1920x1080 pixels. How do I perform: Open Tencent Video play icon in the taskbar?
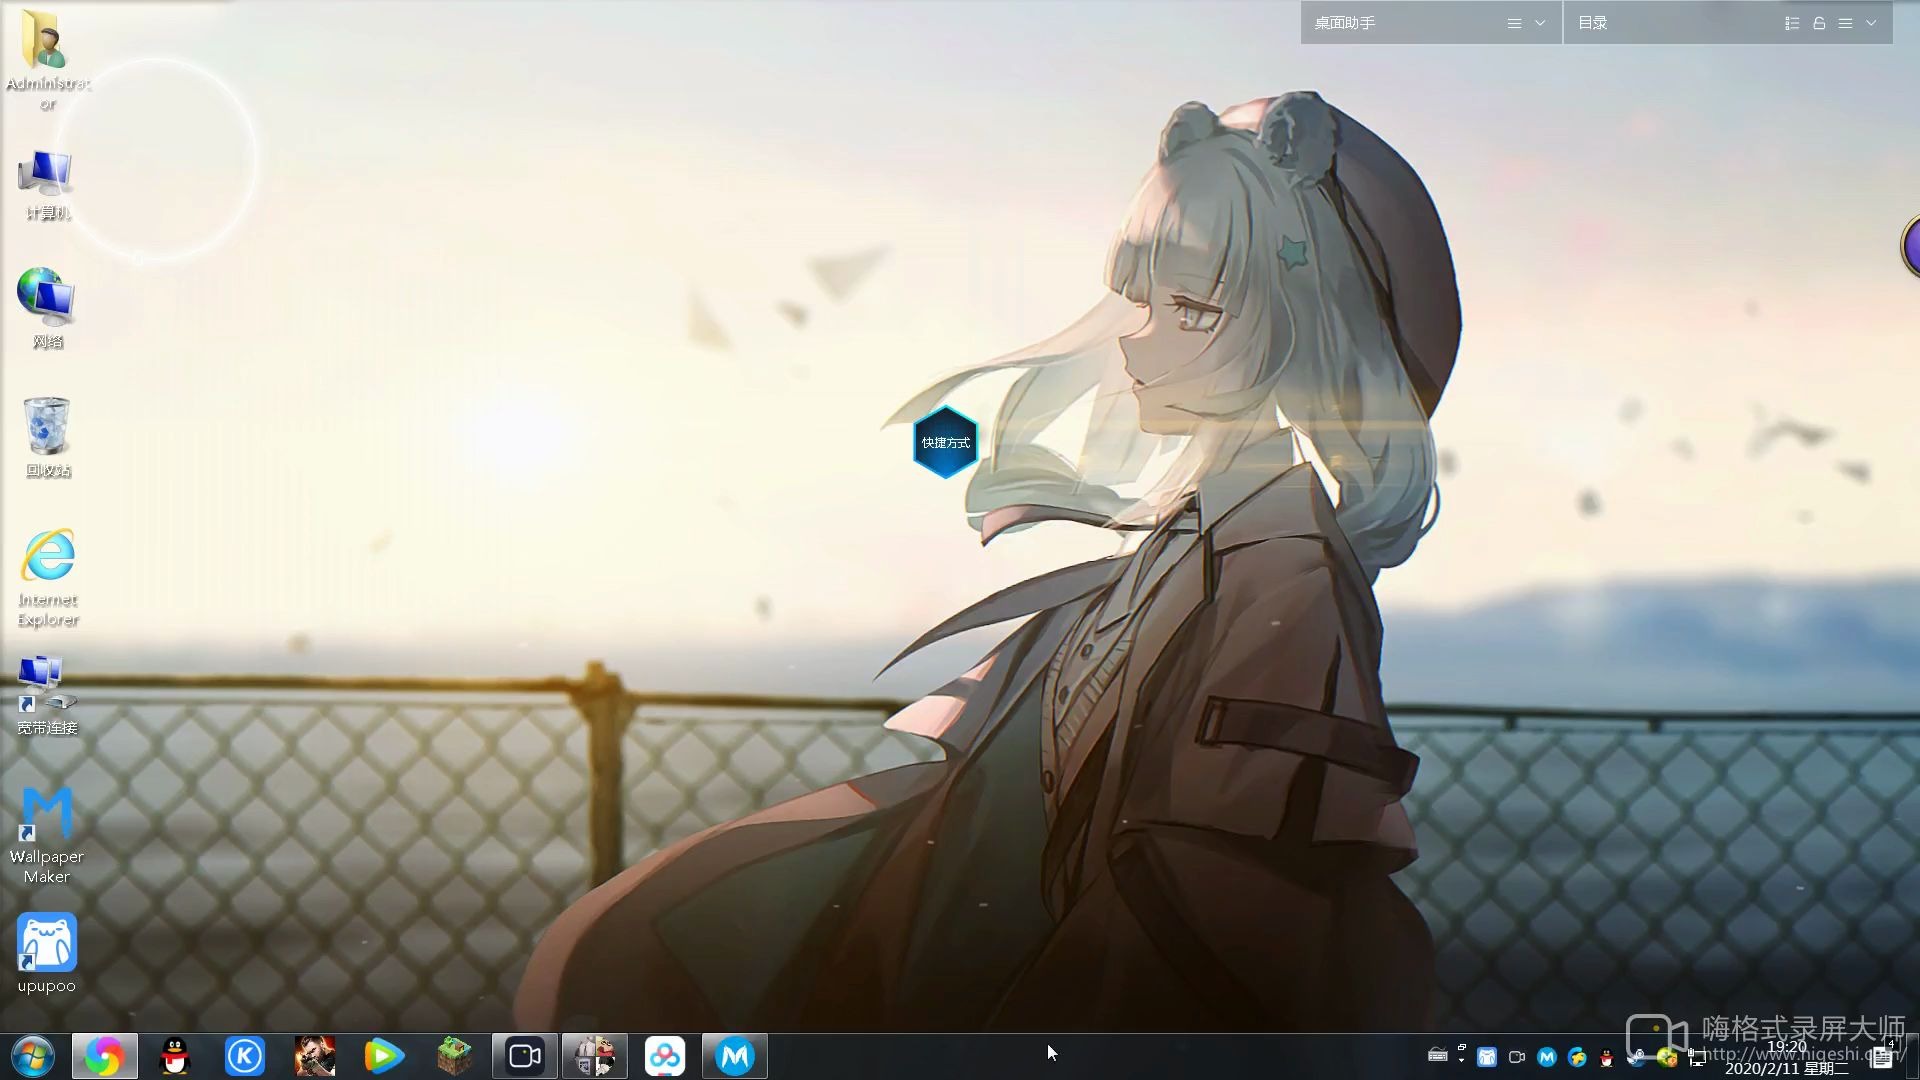coord(384,1056)
